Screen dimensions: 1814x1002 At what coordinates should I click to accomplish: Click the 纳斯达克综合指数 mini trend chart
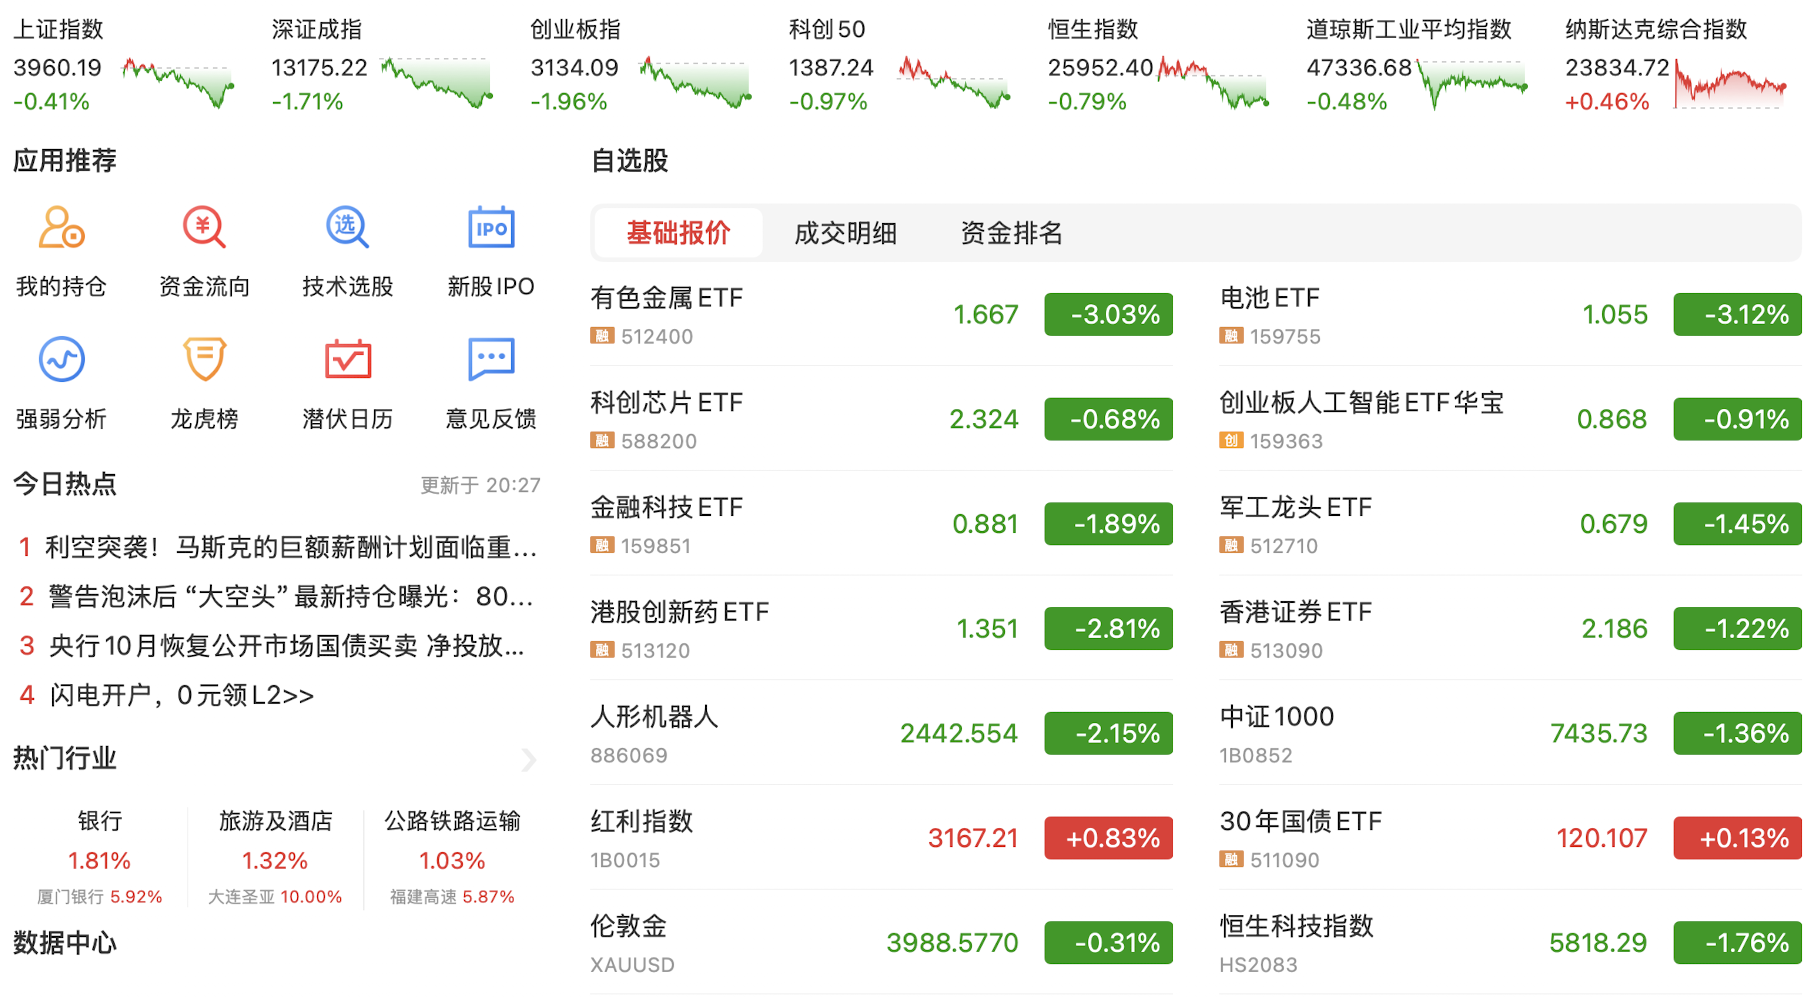(x=1730, y=84)
